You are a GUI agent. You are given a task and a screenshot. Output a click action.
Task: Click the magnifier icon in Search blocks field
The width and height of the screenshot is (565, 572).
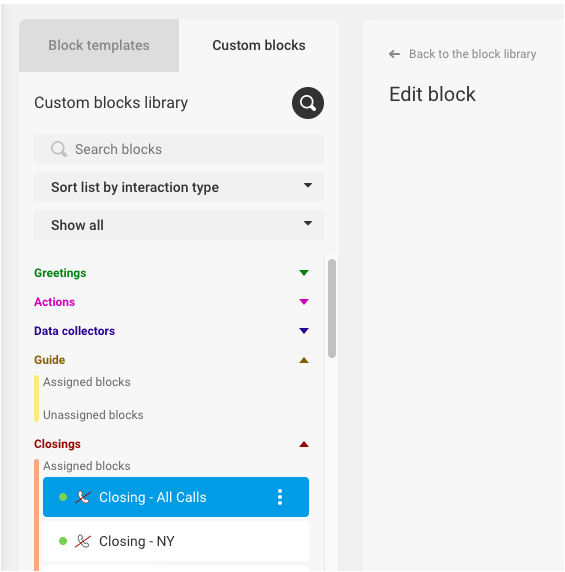59,149
